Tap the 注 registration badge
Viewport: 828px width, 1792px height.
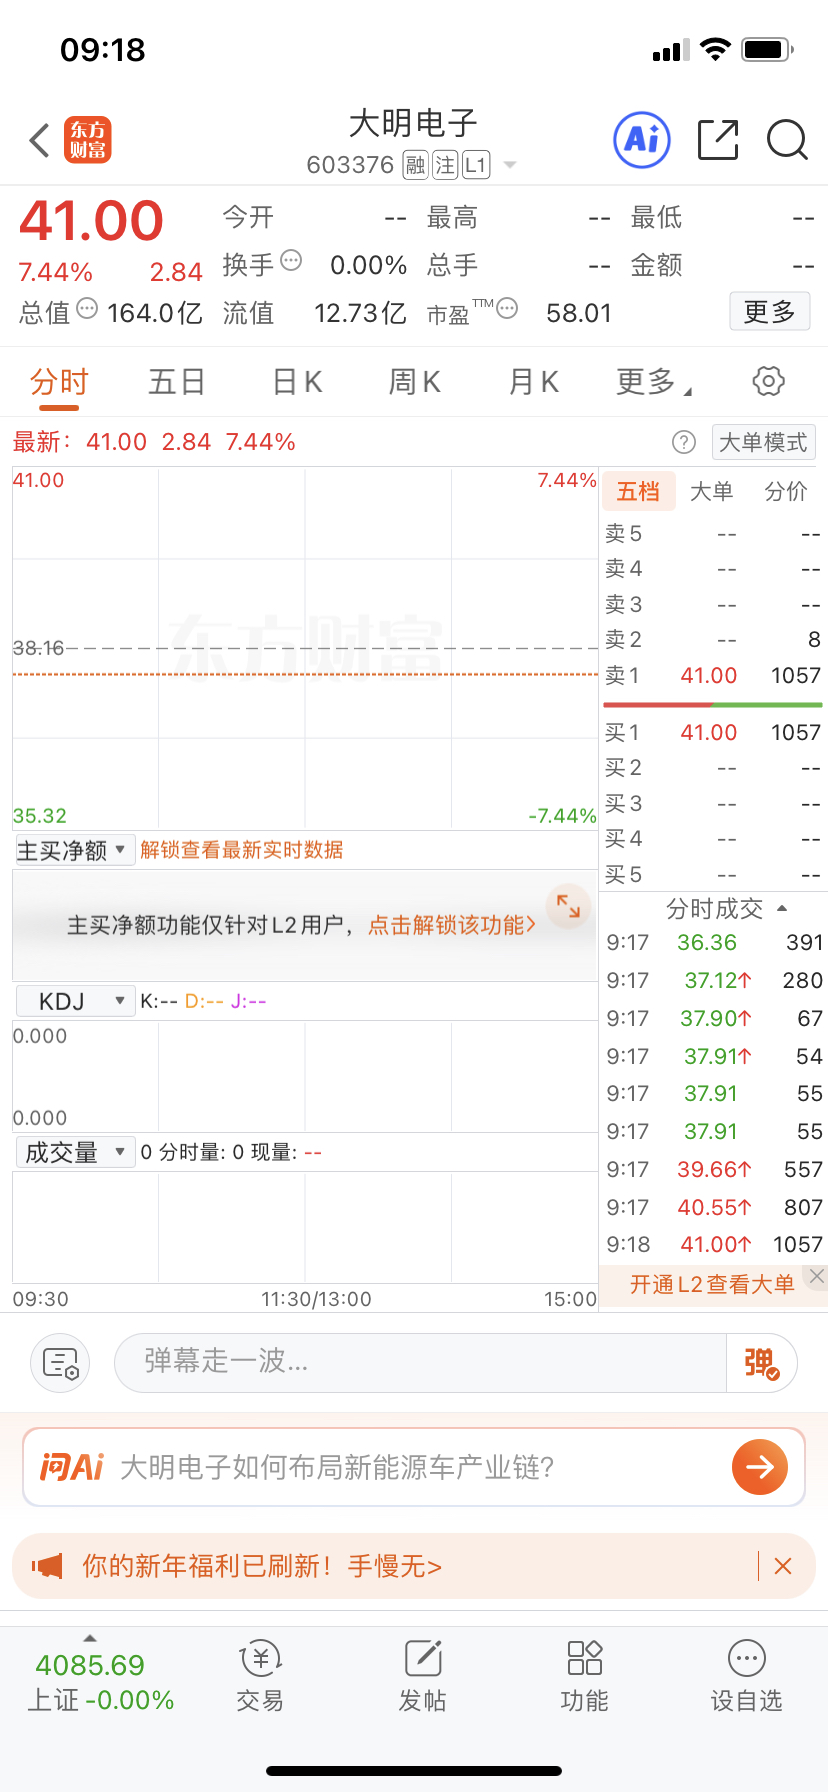tap(445, 165)
